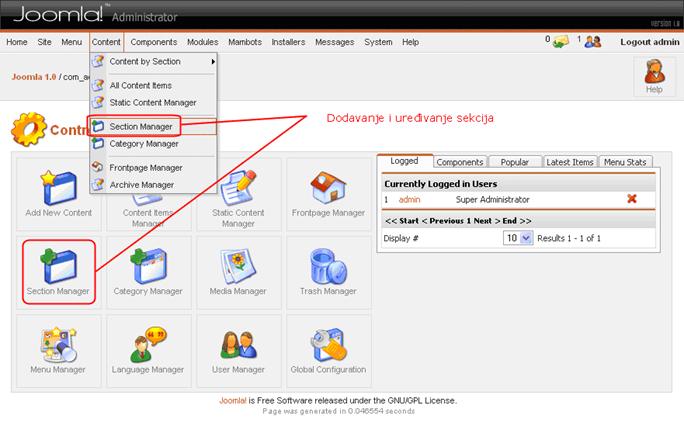The width and height of the screenshot is (684, 426).
Task: Open the Content menu in the menu bar
Action: 106,42
